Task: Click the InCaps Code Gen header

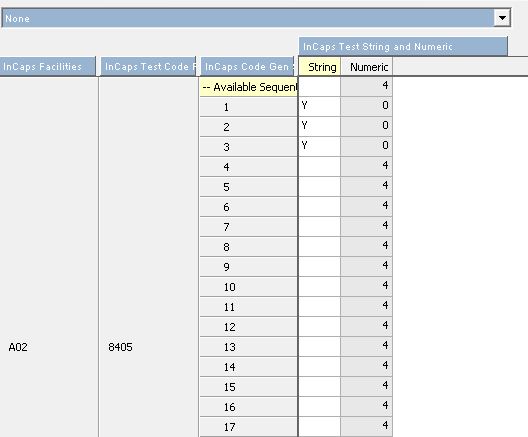Action: coord(248,66)
